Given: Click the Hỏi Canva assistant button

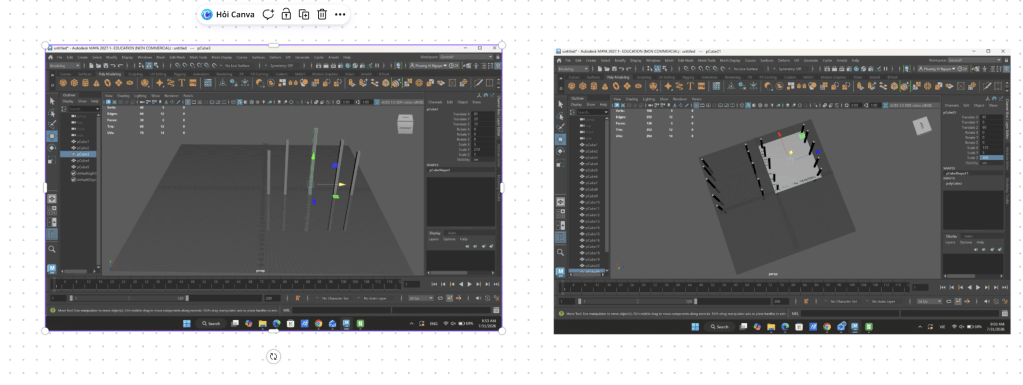Looking at the screenshot, I should pos(228,14).
